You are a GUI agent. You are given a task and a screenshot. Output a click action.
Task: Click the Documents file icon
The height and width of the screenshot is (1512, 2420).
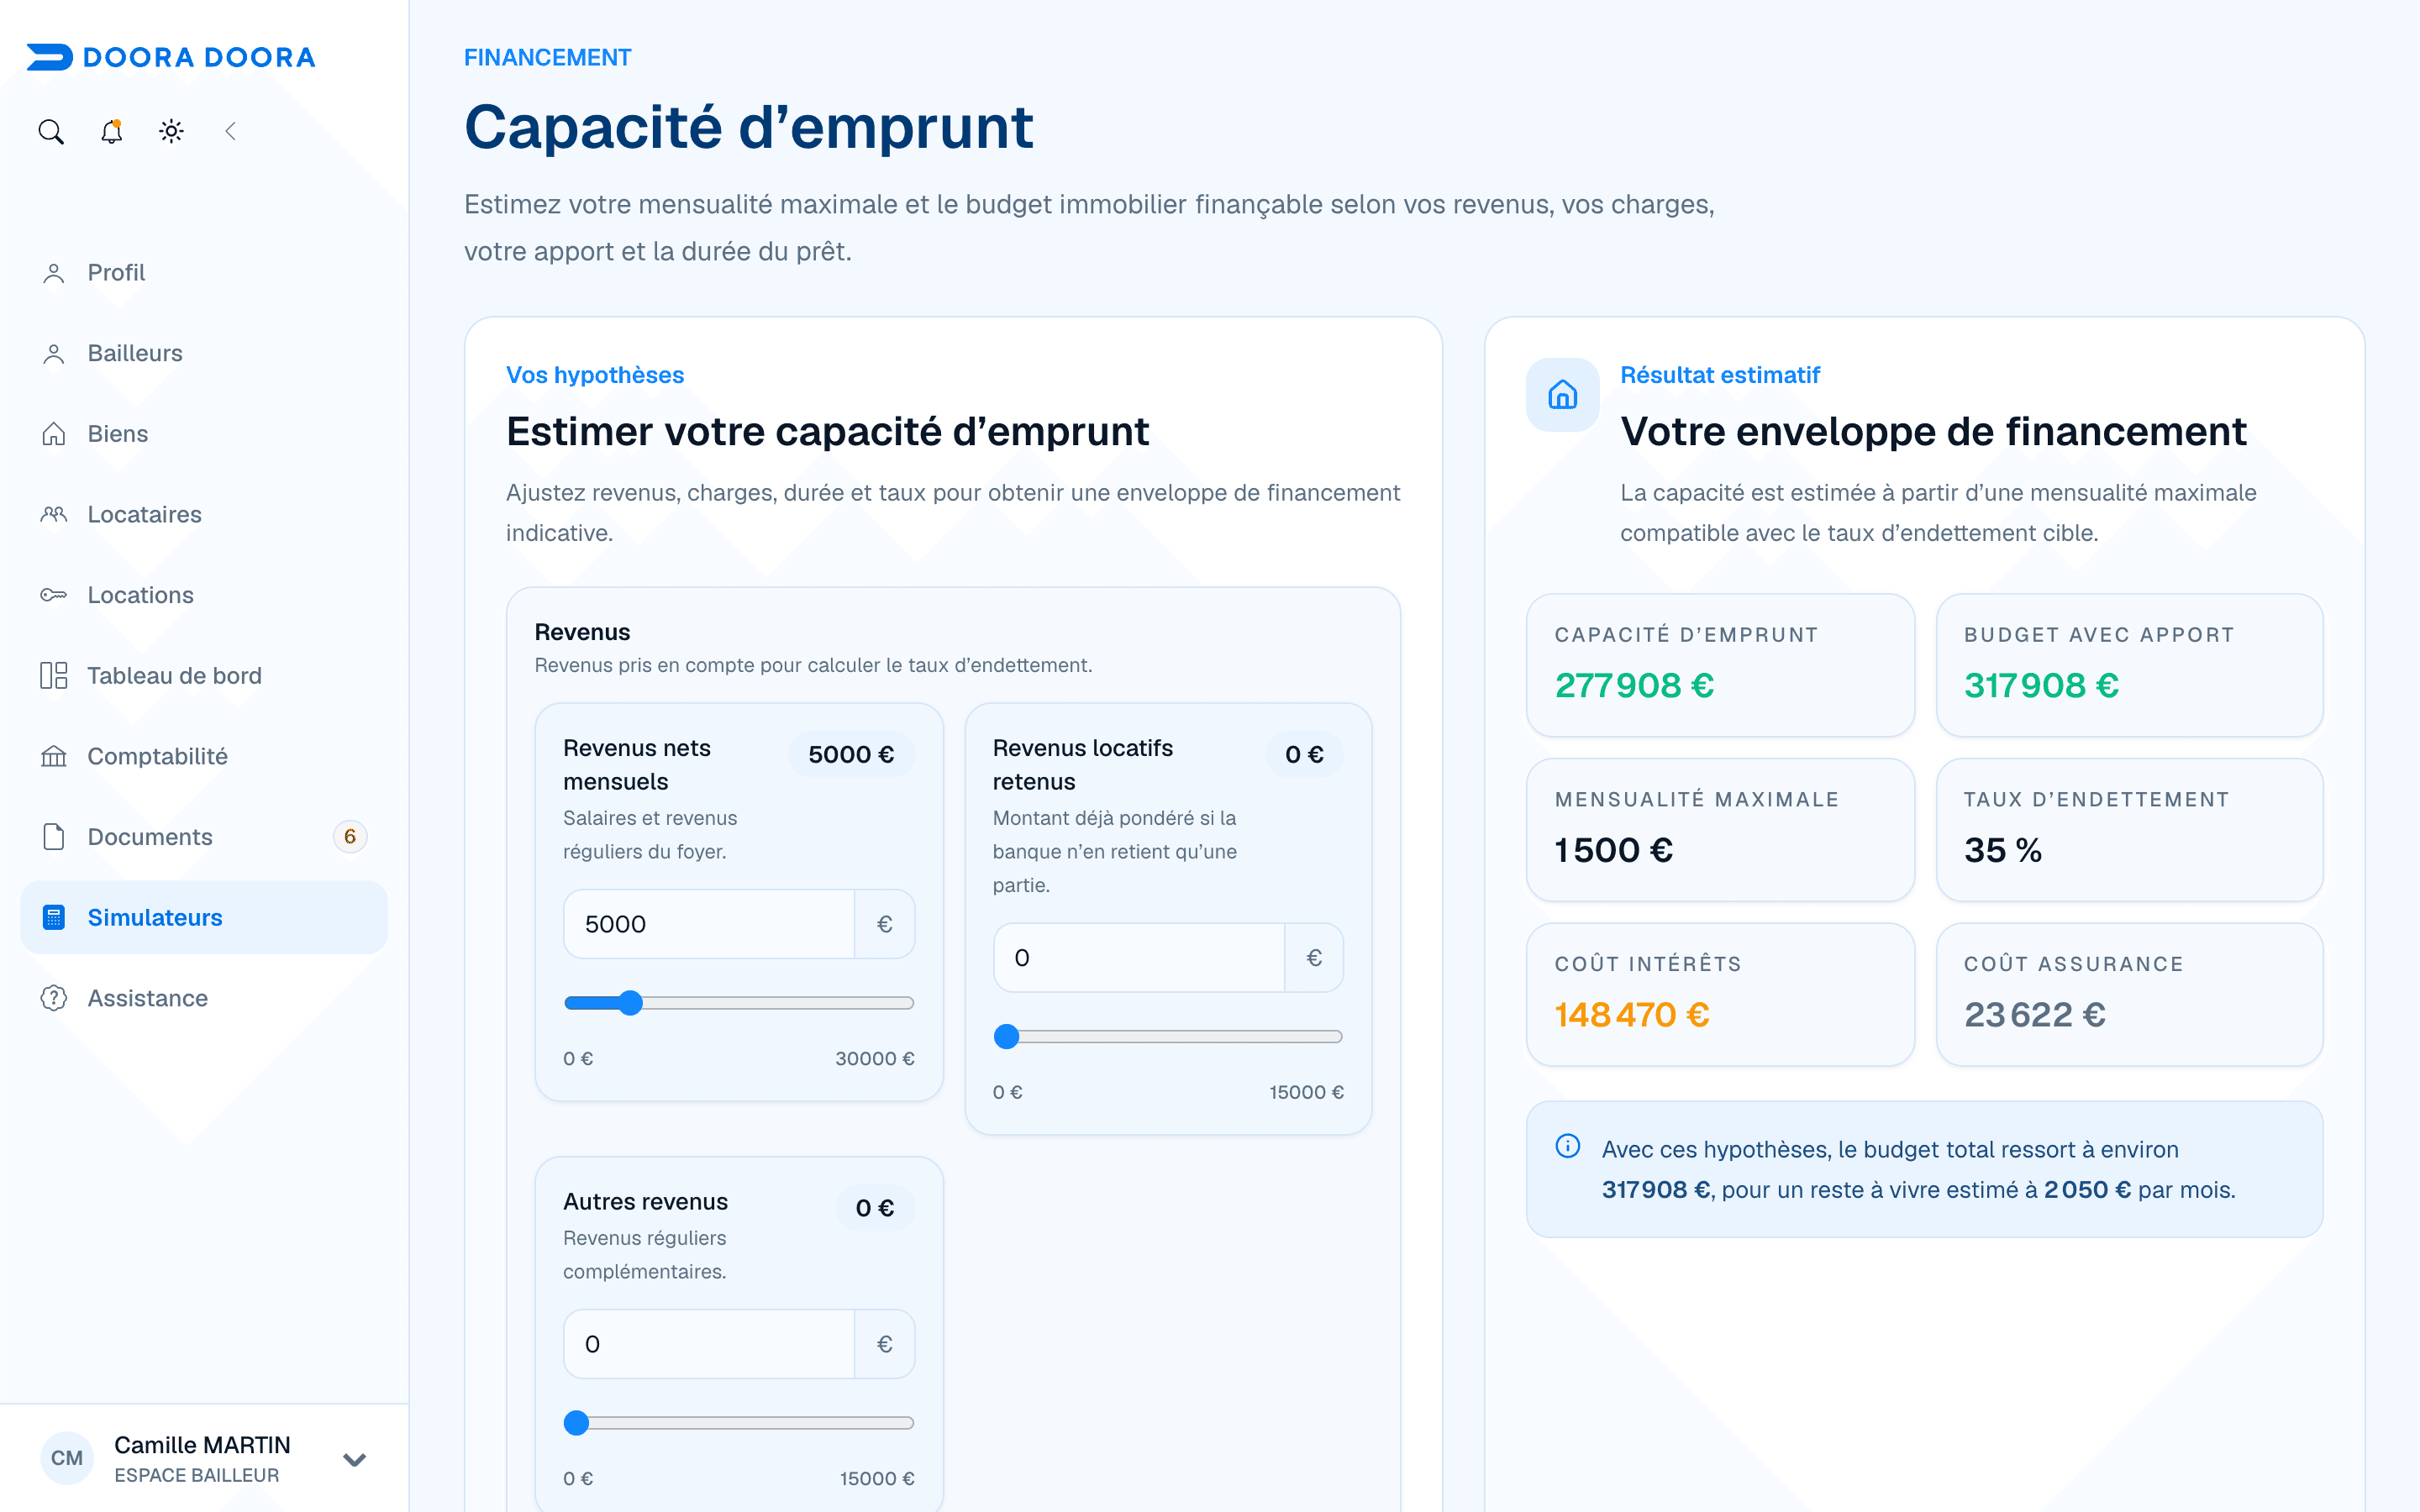[54, 837]
